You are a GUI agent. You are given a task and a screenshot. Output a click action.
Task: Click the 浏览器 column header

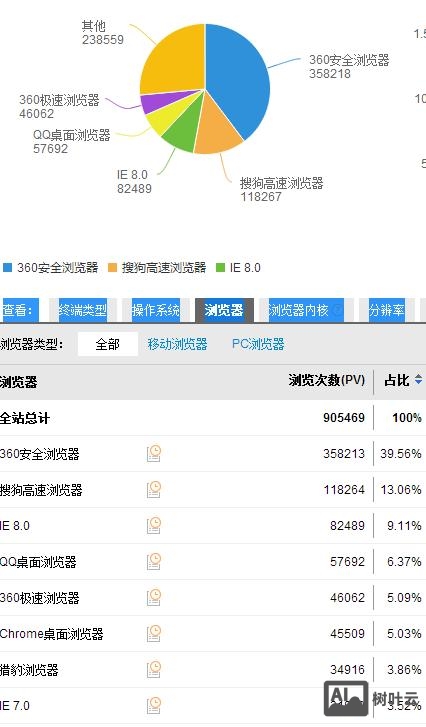pyautogui.click(x=19, y=382)
